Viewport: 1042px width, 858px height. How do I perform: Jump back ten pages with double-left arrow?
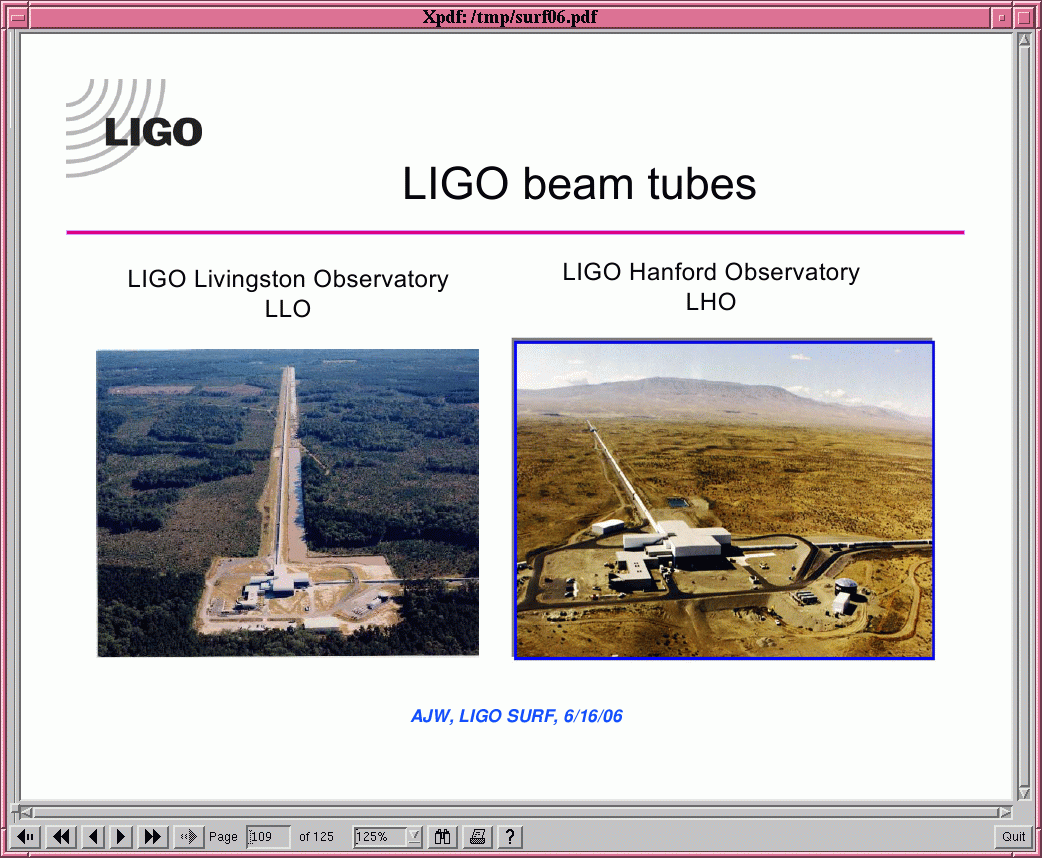61,837
